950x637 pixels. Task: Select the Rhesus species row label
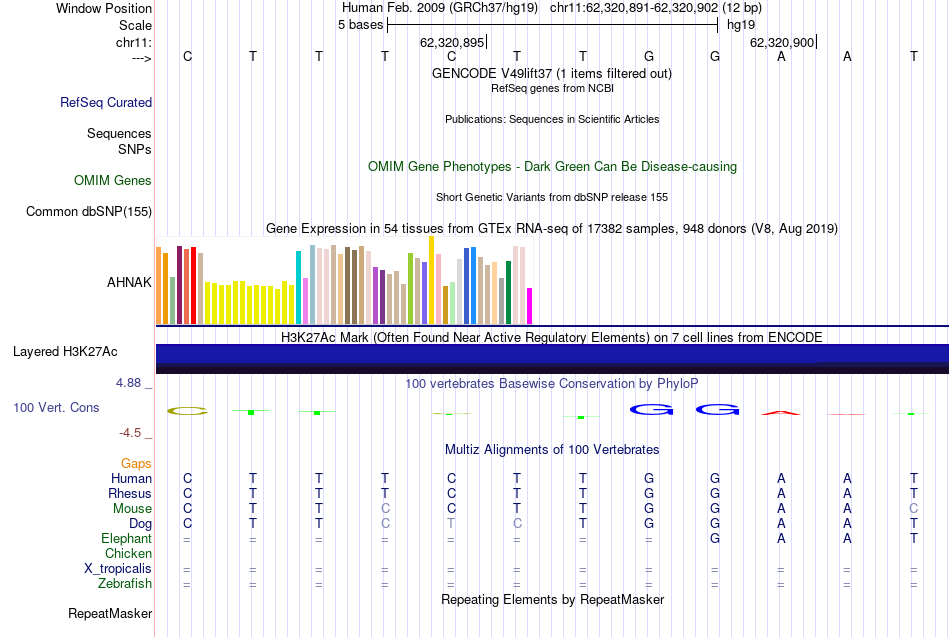click(130, 493)
